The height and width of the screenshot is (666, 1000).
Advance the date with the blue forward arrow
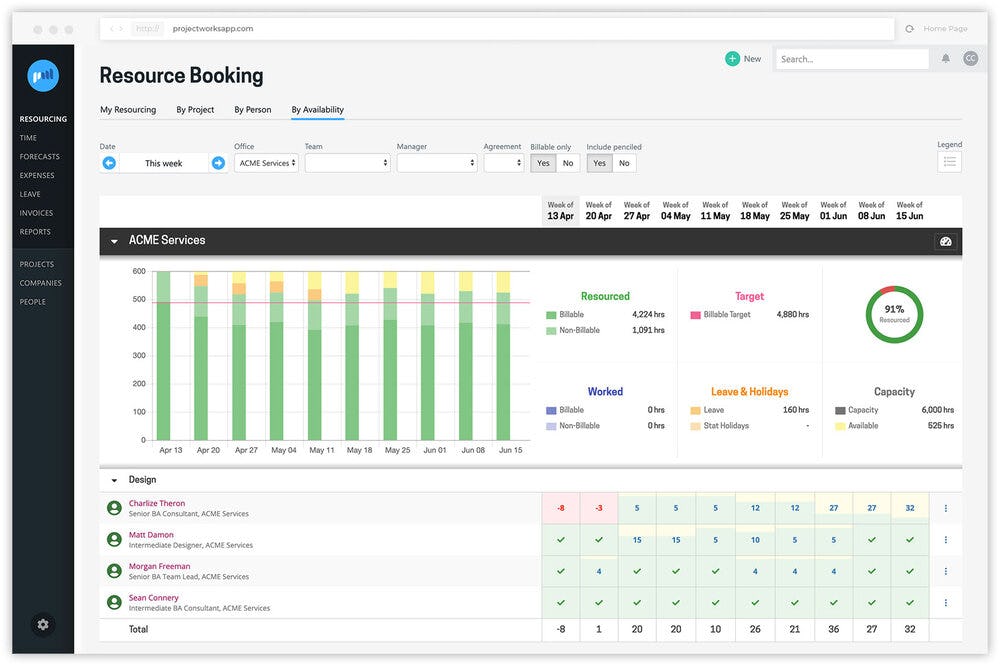[218, 161]
